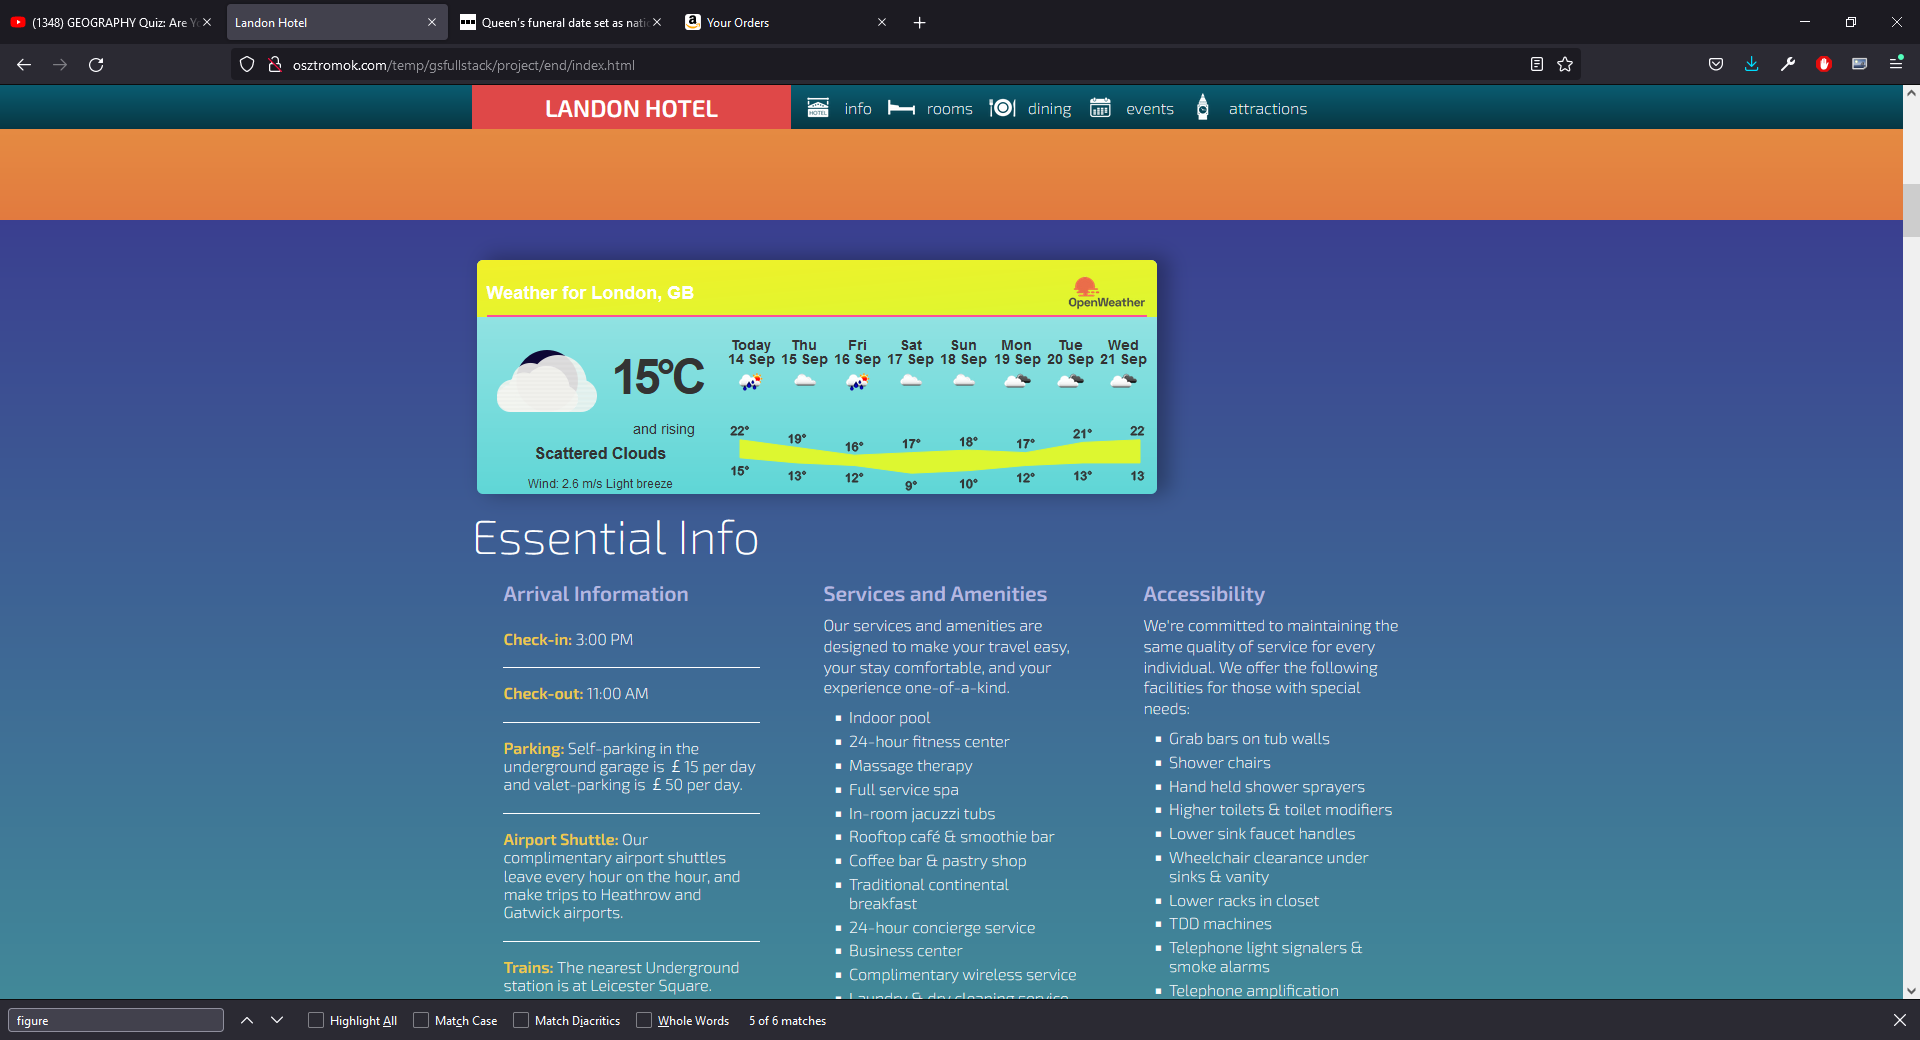
Task: Click Fri 16 Sep forecast icon
Action: (x=857, y=381)
